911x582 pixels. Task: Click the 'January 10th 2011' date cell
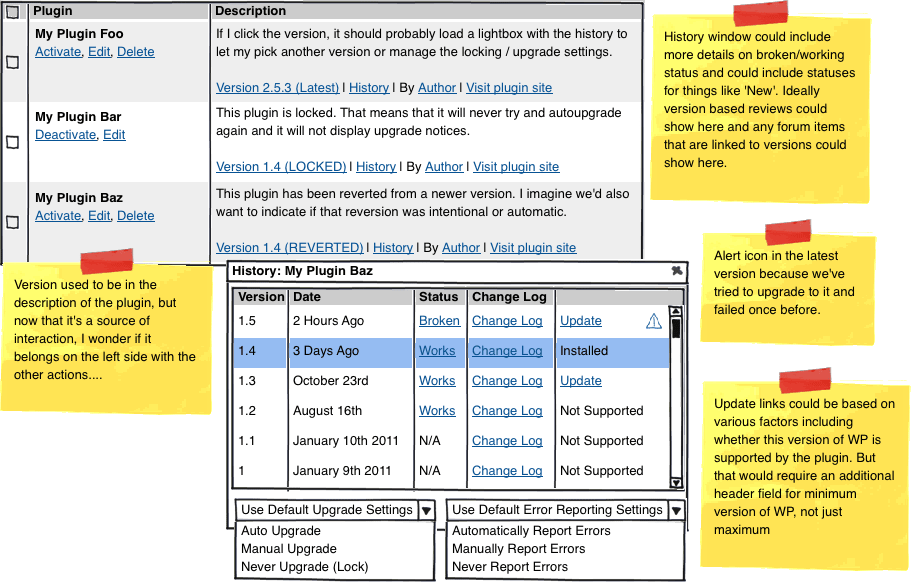(346, 441)
